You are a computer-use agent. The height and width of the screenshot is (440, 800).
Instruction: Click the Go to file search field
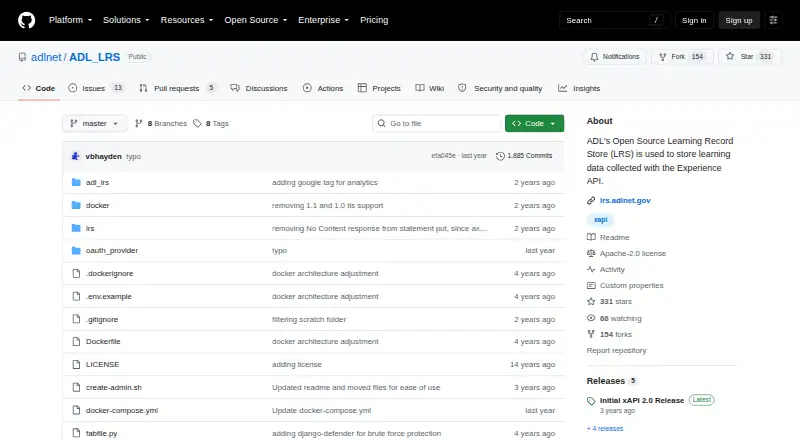point(437,124)
